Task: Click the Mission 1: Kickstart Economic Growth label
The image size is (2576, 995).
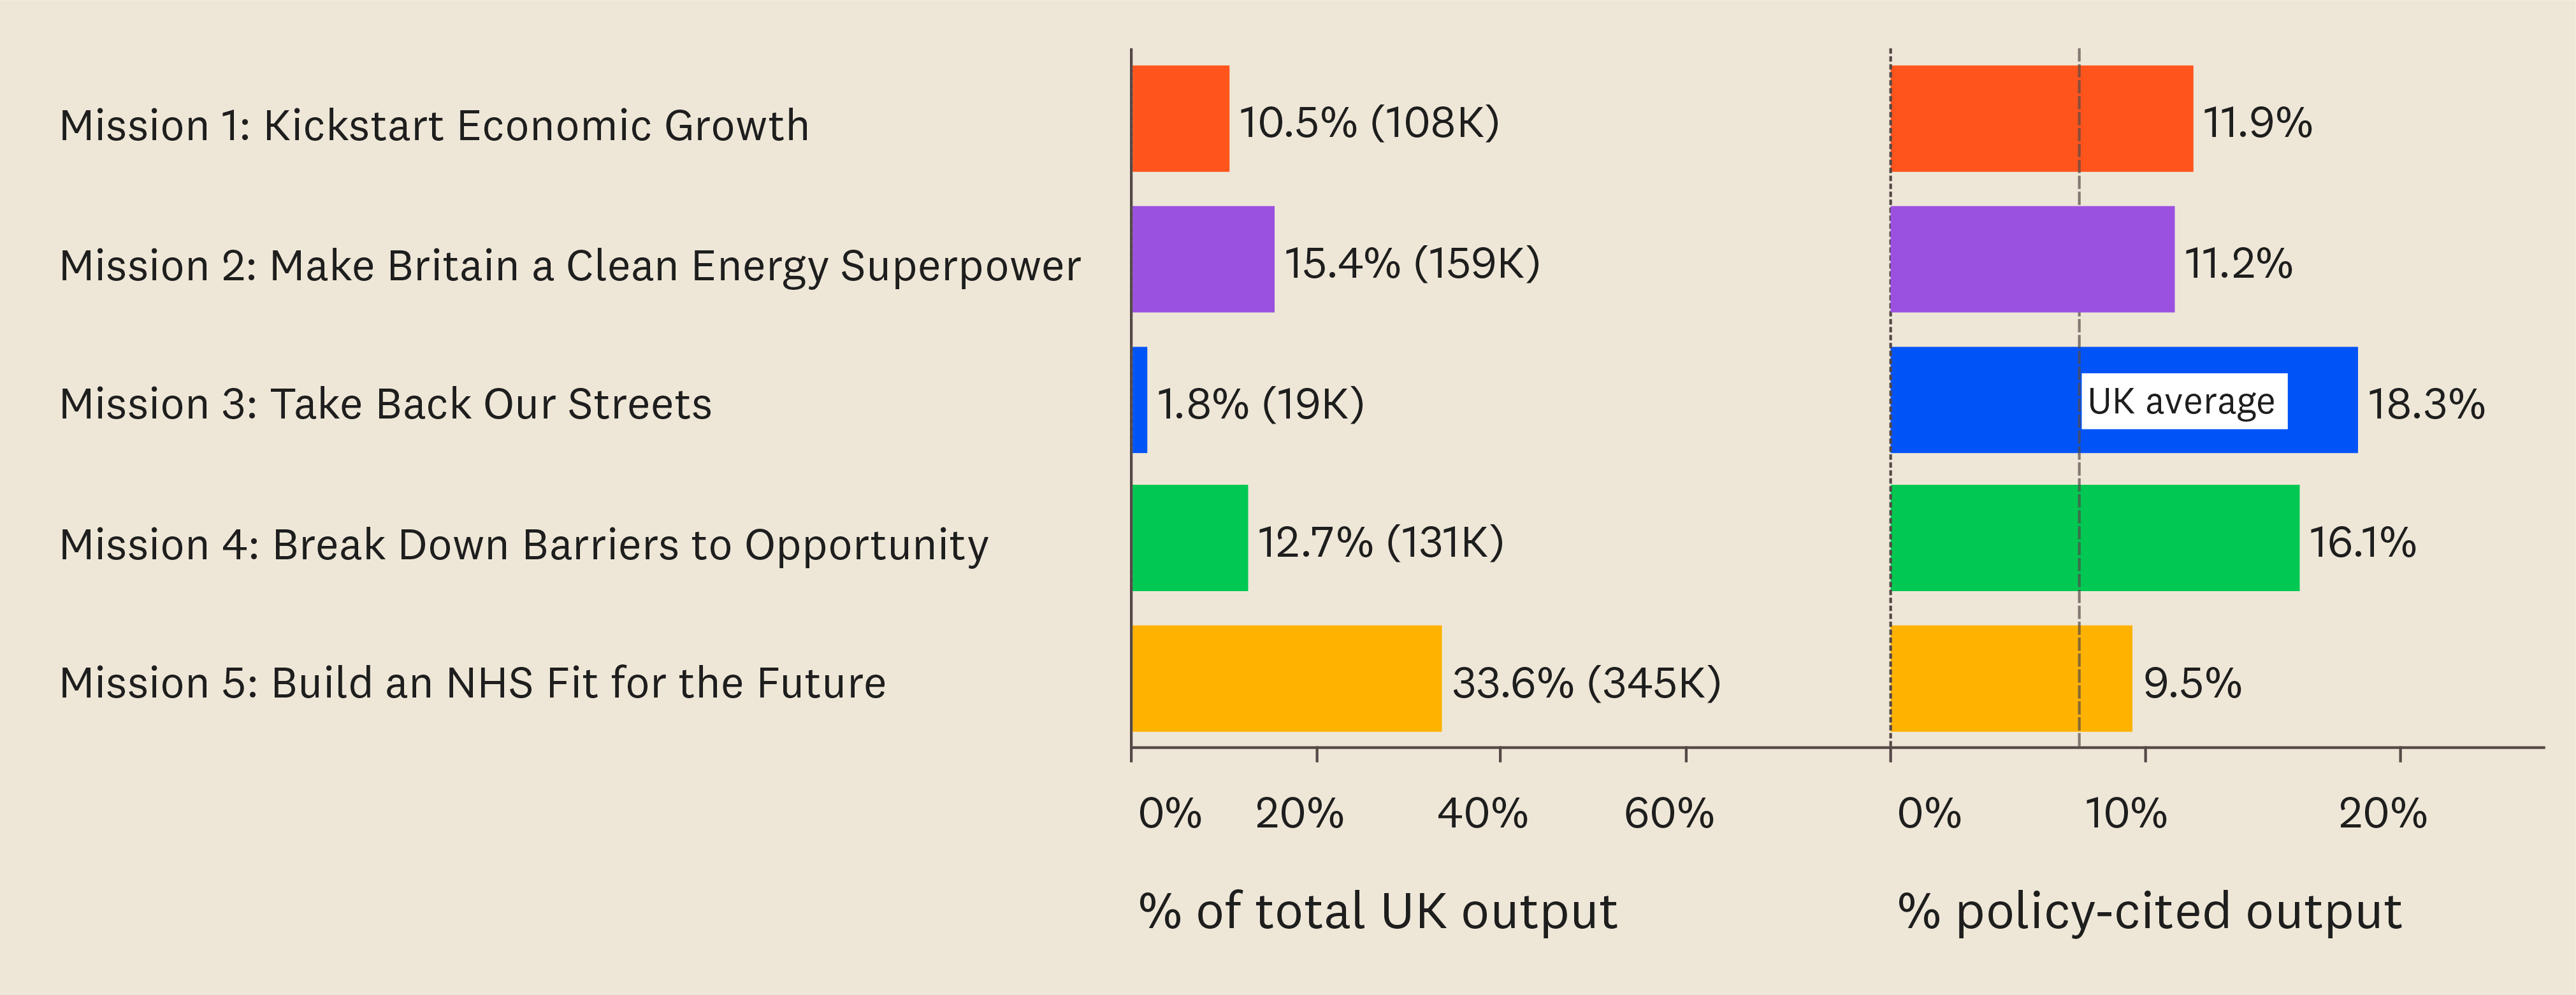Action: click(434, 126)
